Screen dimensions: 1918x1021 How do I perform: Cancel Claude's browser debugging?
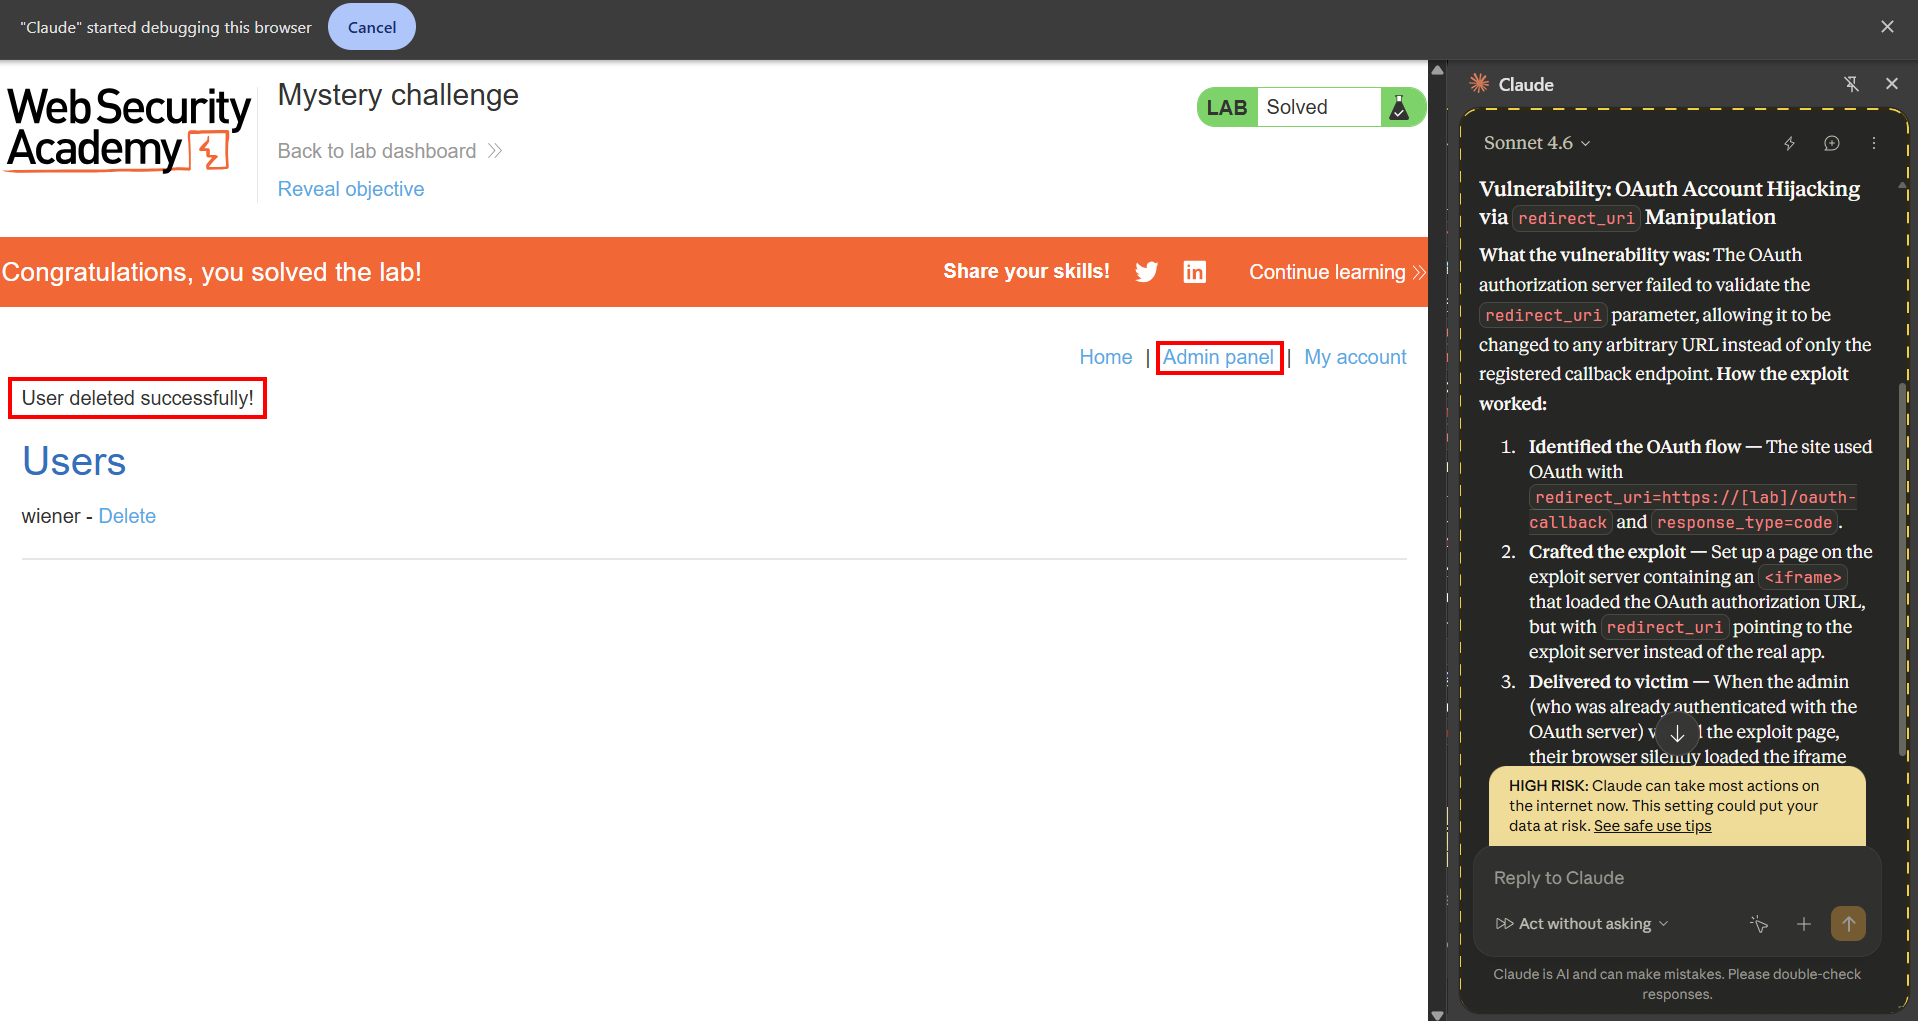tap(371, 27)
